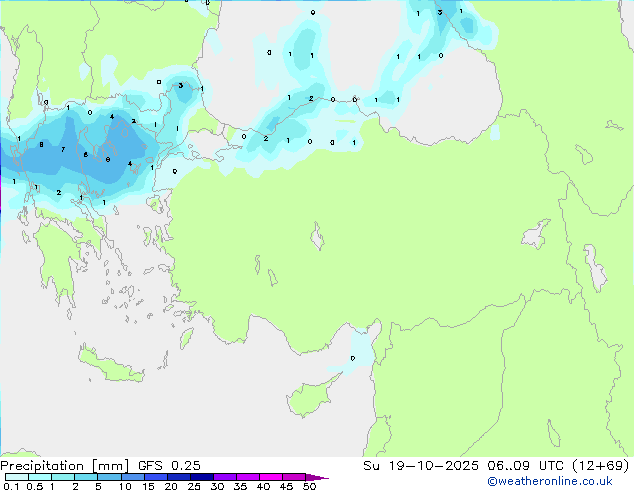The width and height of the screenshot is (634, 490).
Task: Select the 5–10 mm legend color swatch
Action: point(109,477)
